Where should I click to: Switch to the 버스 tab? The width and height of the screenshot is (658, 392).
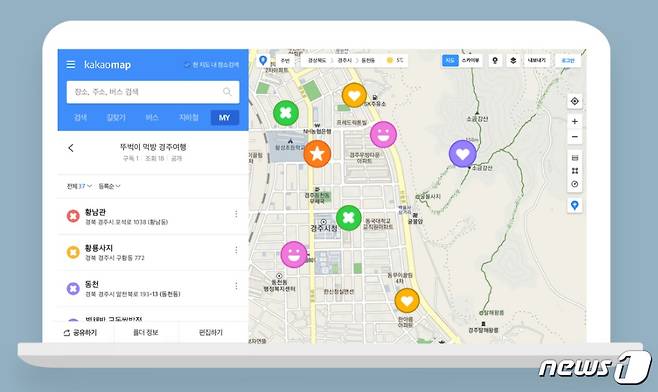(152, 118)
